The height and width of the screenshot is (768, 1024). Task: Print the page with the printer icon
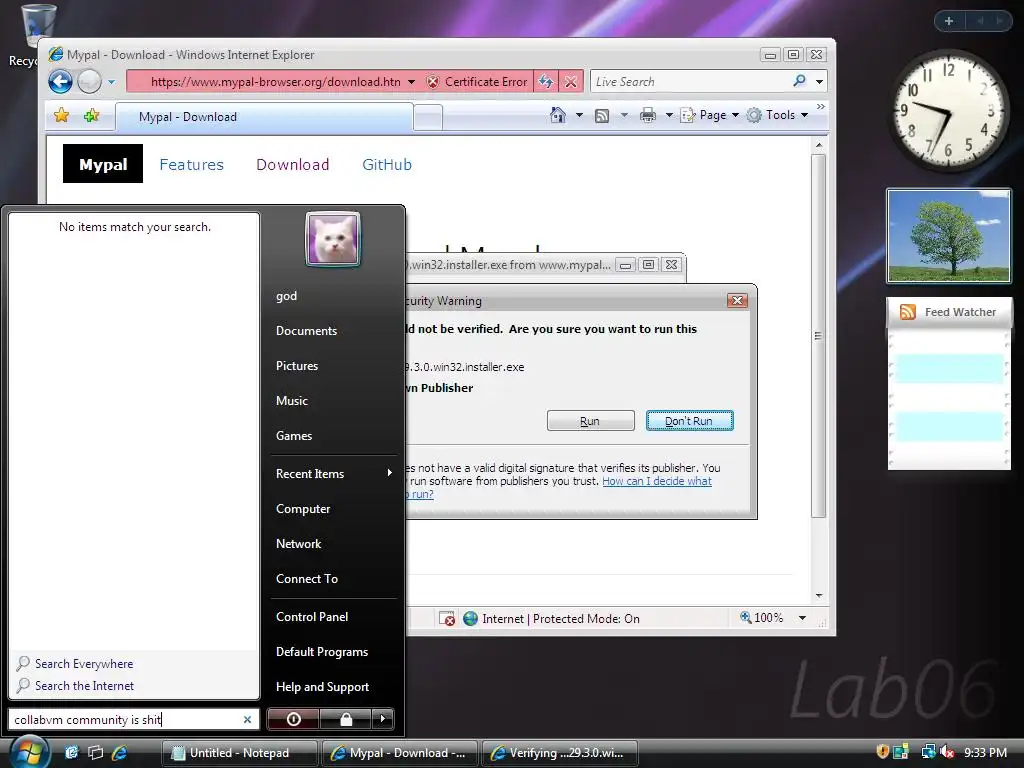647,116
